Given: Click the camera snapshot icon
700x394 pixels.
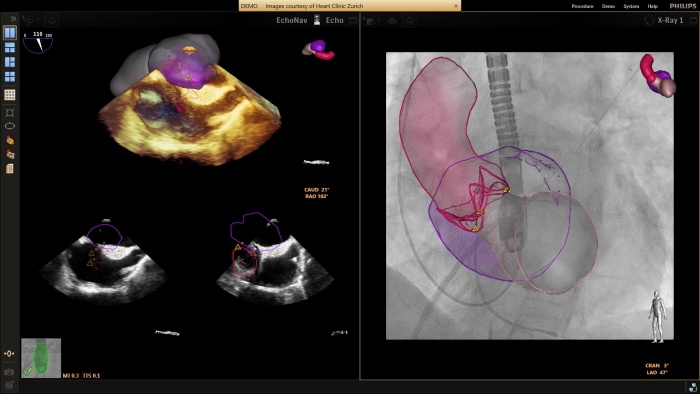Looking at the screenshot, I should pos(9,372).
